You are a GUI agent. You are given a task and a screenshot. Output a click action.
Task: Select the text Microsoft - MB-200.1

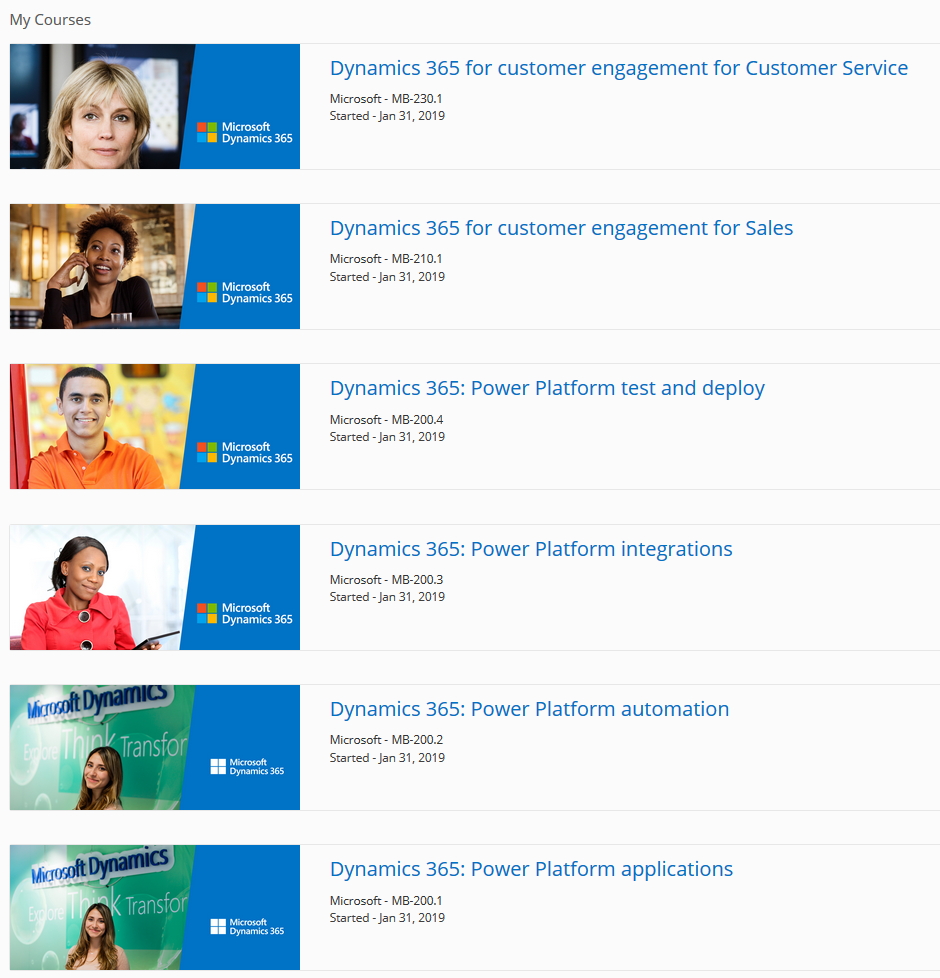pyautogui.click(x=386, y=901)
